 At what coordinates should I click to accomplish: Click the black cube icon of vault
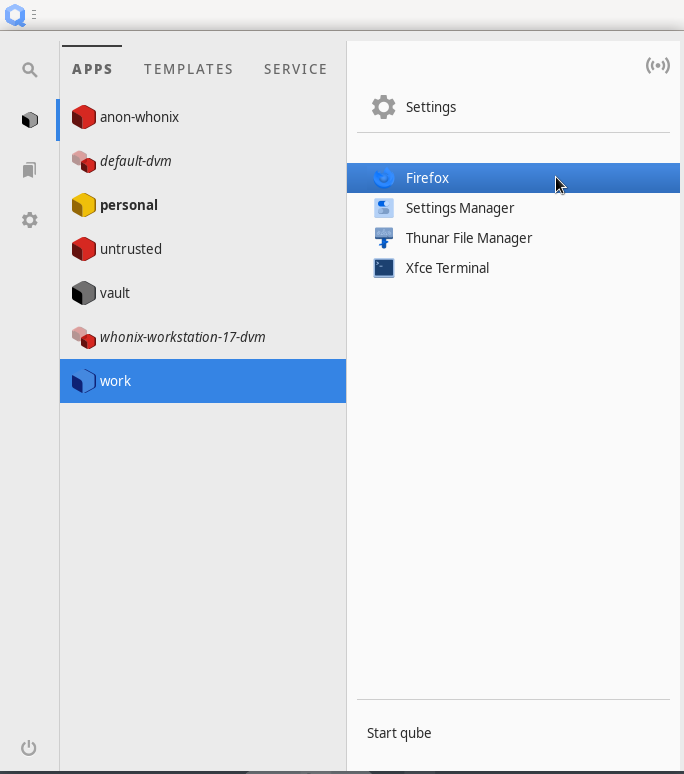point(83,293)
